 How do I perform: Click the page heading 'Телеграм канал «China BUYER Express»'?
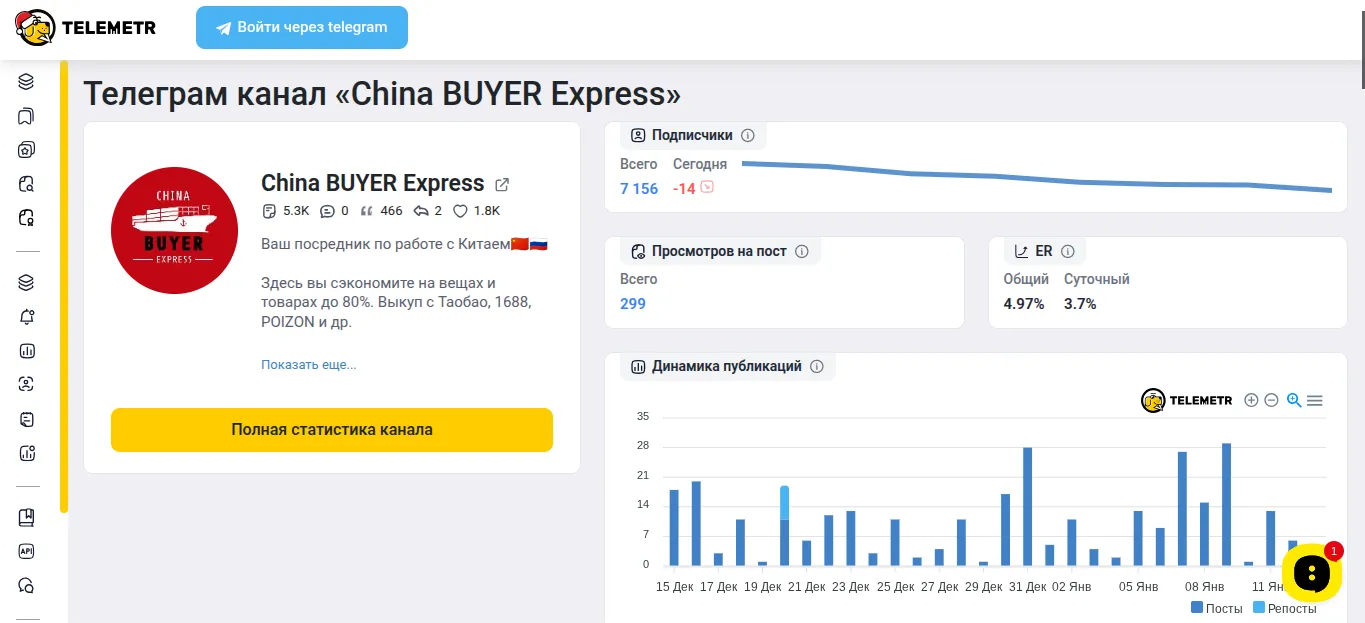click(x=382, y=94)
